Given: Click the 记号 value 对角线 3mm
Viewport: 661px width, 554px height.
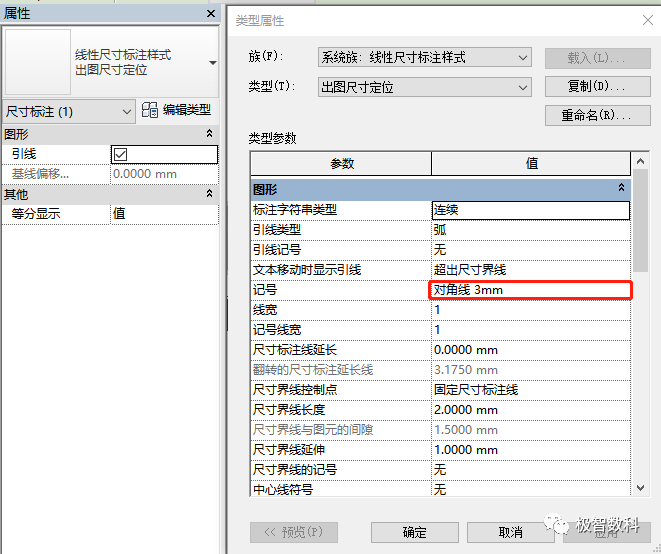Looking at the screenshot, I should coord(531,290).
